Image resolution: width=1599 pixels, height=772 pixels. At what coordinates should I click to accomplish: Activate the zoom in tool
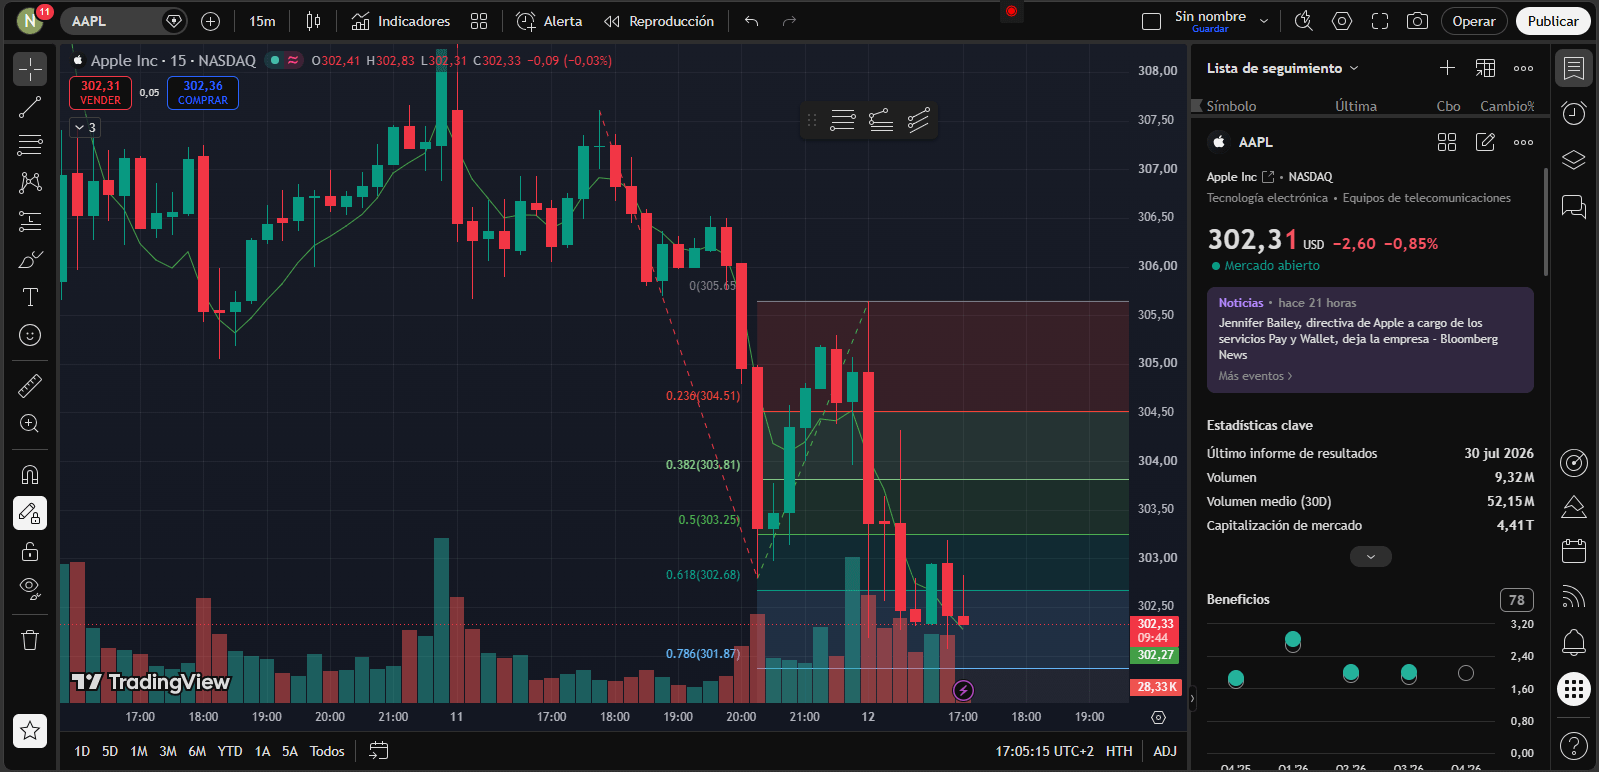pyautogui.click(x=30, y=423)
